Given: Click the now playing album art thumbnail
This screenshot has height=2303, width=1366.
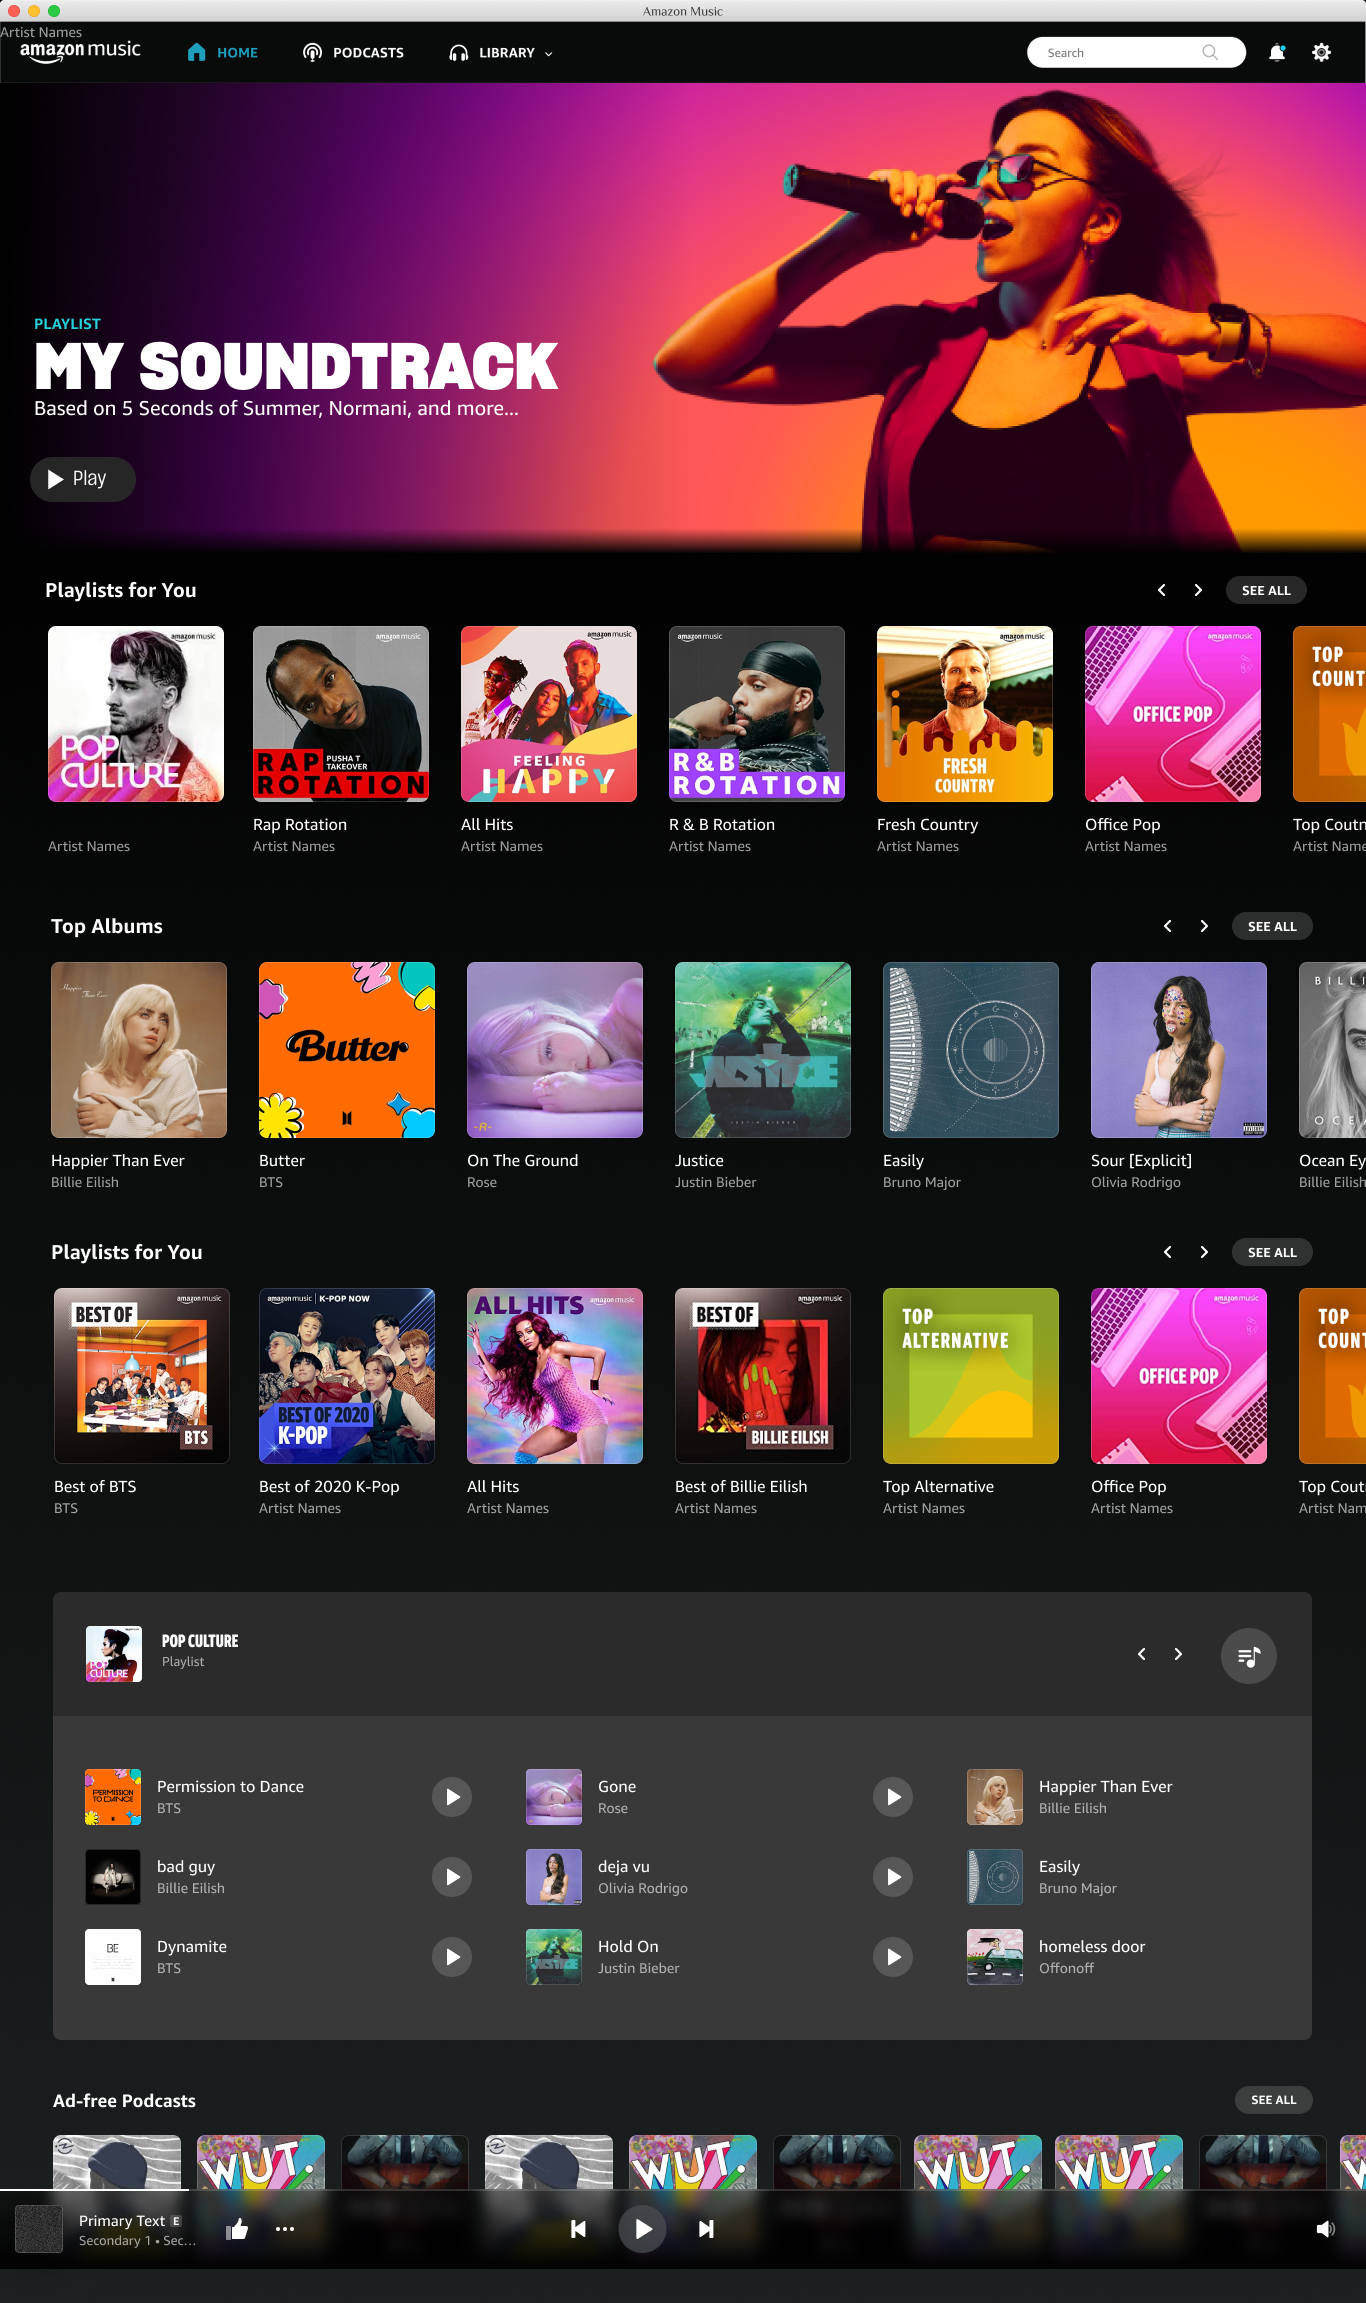Looking at the screenshot, I should tap(39, 2229).
